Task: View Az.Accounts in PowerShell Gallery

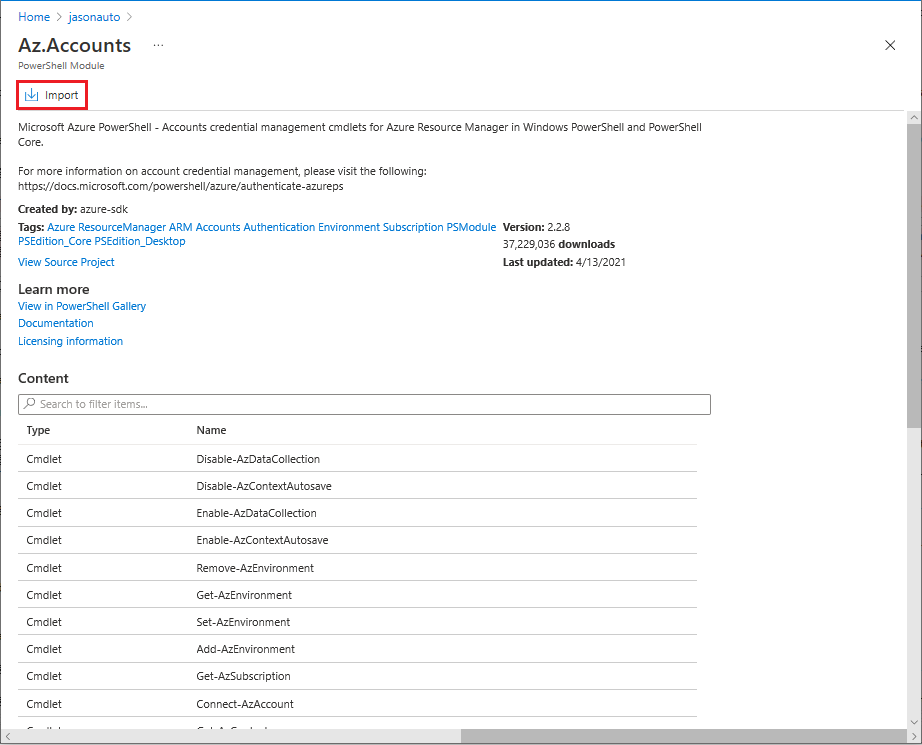Action: [x=81, y=306]
